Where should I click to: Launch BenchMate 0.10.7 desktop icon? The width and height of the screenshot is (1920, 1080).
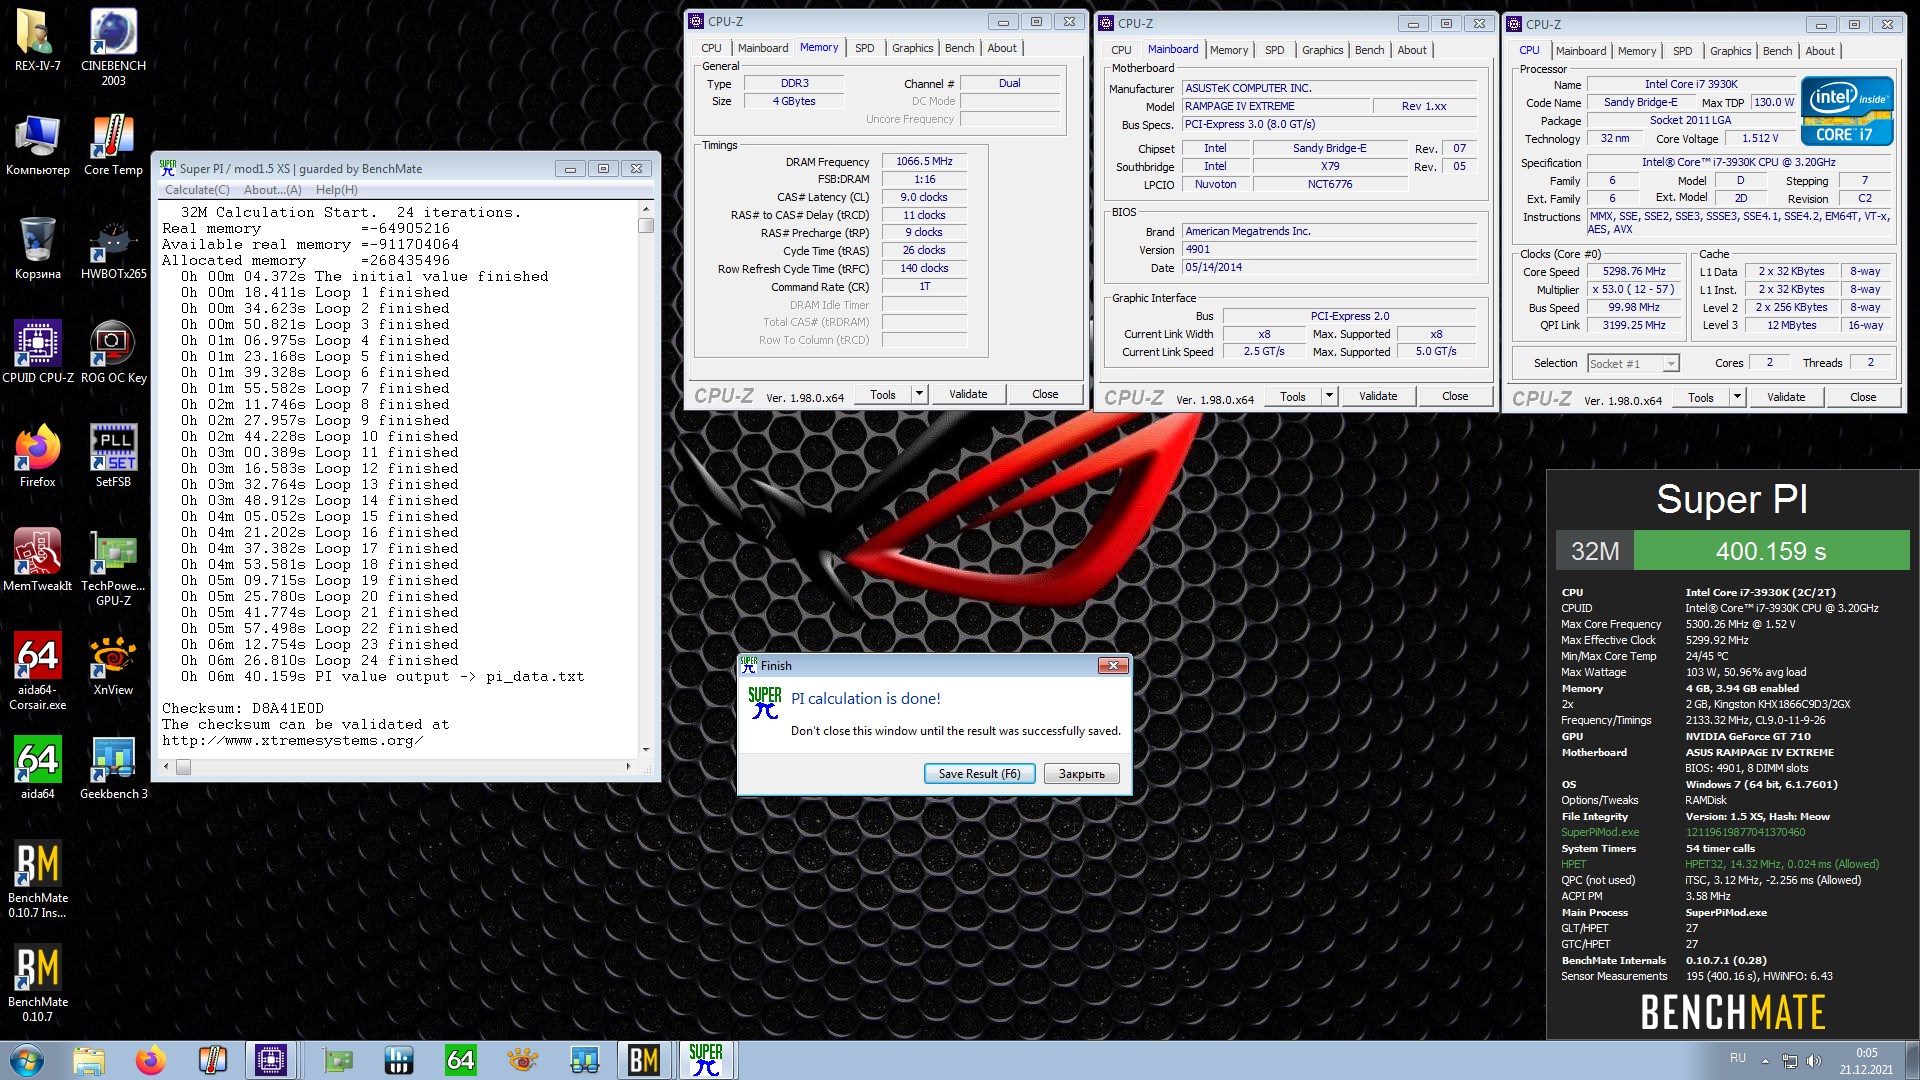click(x=37, y=984)
